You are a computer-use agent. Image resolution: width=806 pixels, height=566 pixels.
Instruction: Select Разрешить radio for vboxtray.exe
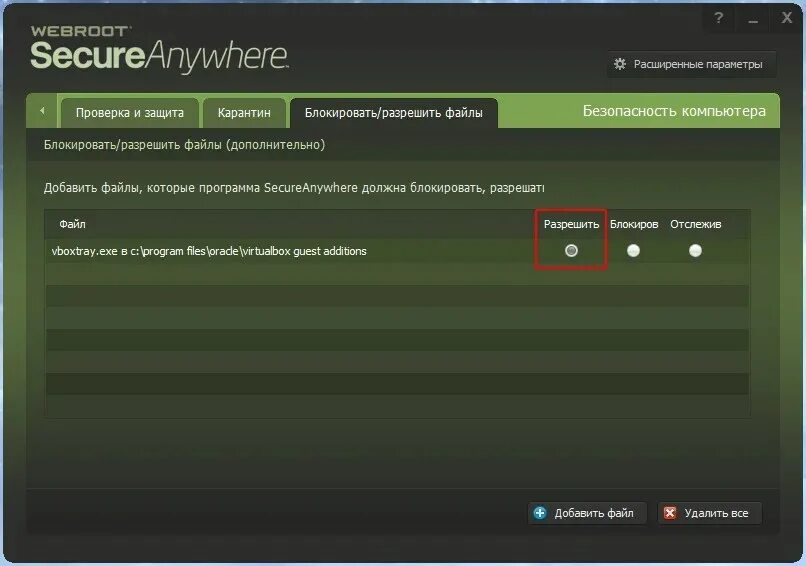click(x=571, y=250)
